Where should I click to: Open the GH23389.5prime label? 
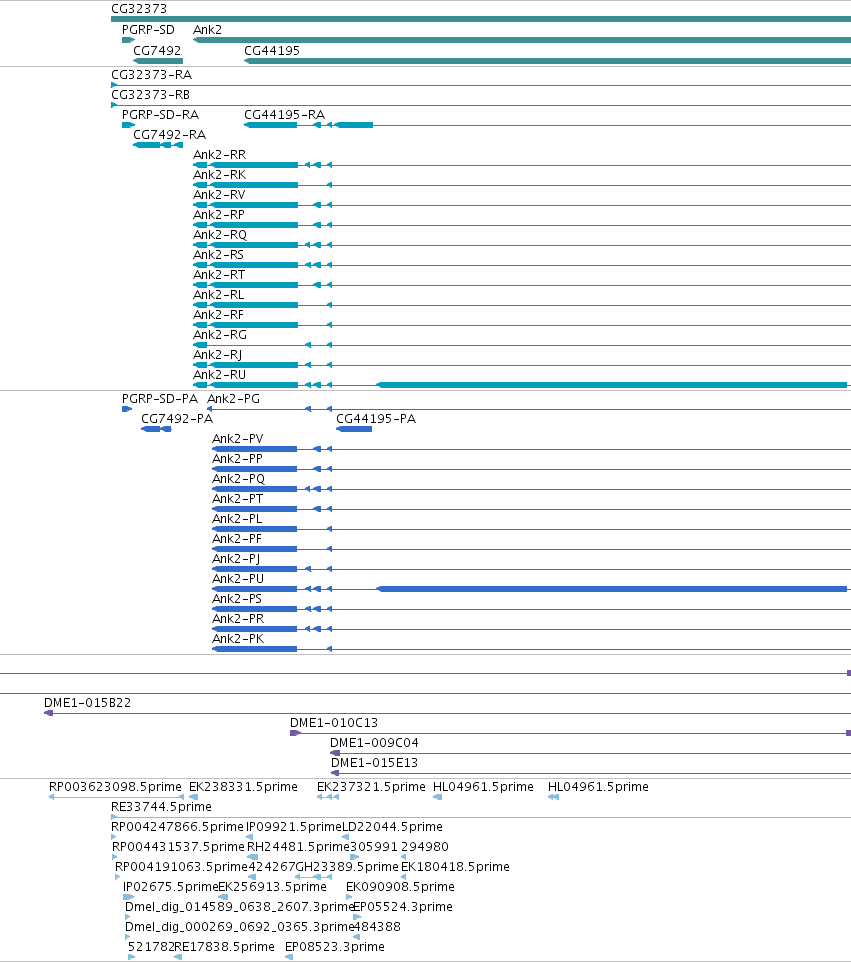pos(347,866)
